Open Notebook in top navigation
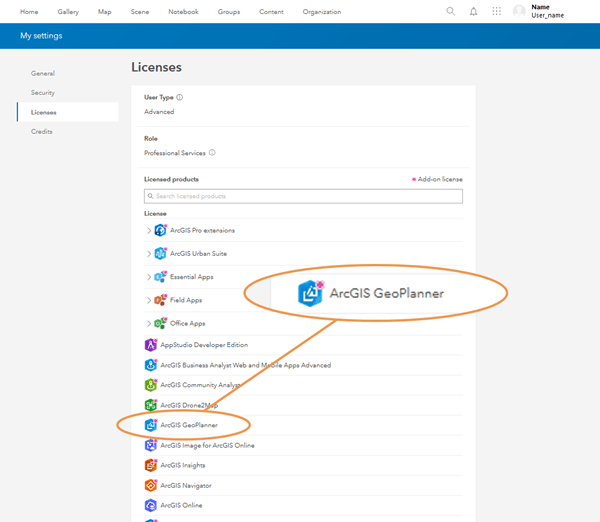The image size is (600, 522). point(183,12)
